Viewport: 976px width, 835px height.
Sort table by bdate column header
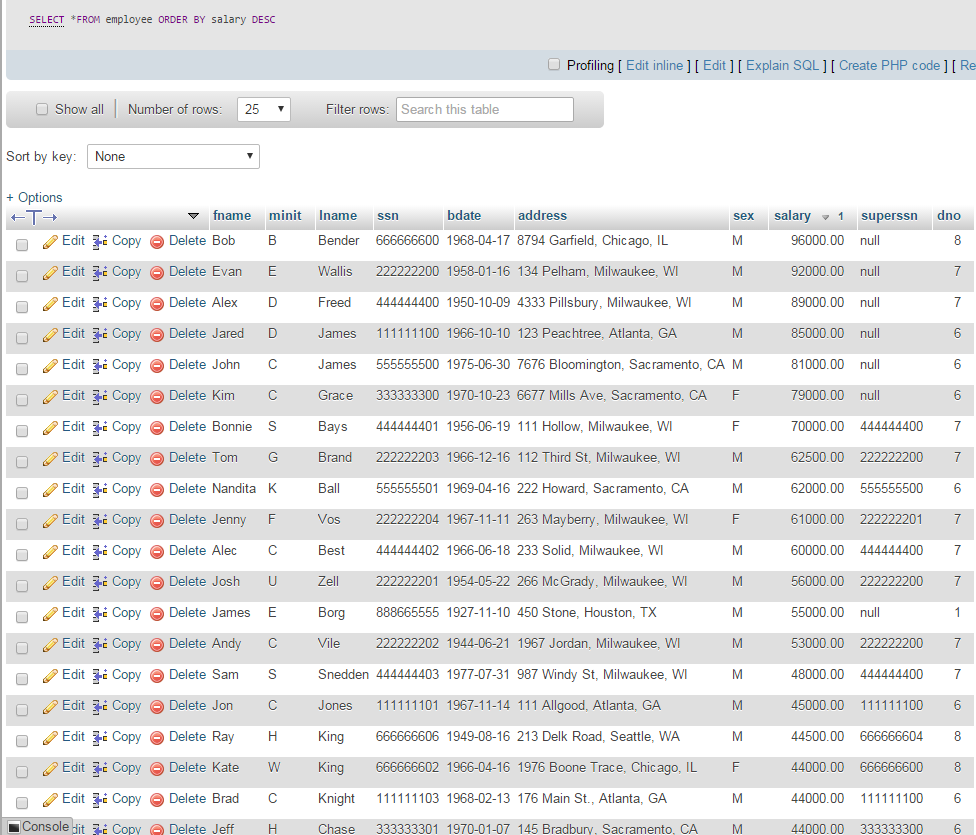click(464, 215)
